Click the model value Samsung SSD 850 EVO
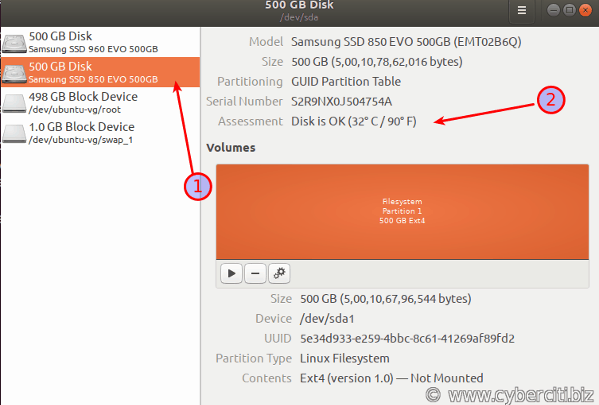599x405 pixels. coord(406,42)
